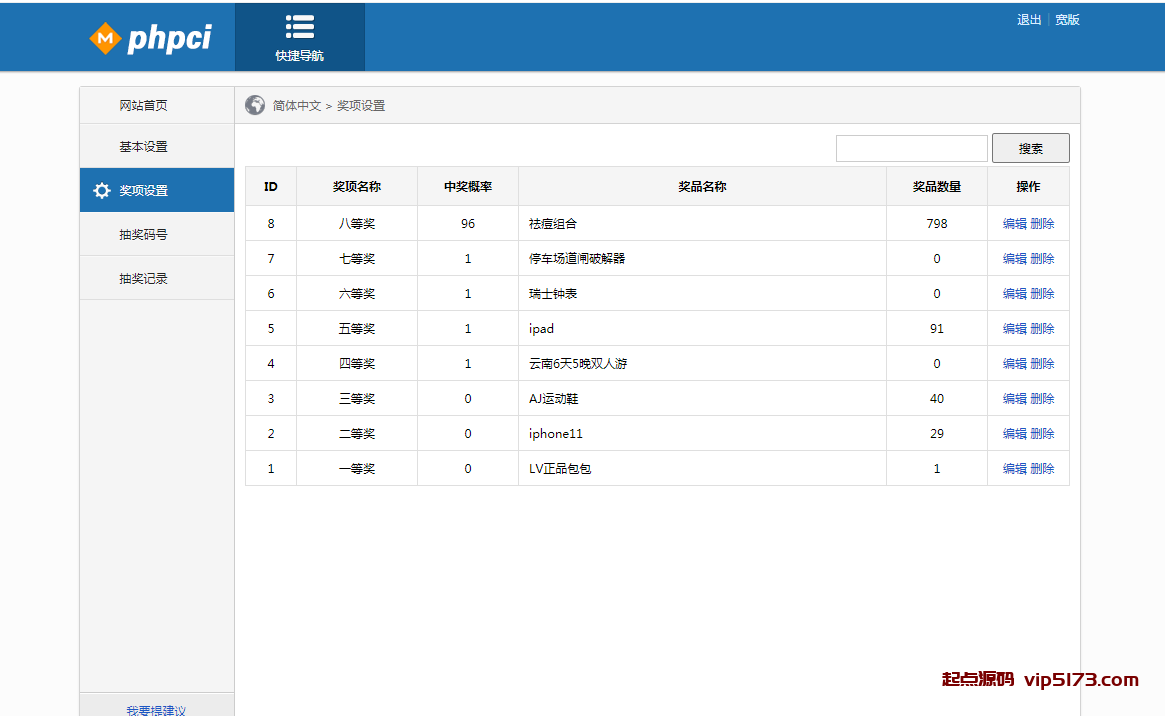Image resolution: width=1165 pixels, height=716 pixels.
Task: Go to 抽奖记录 in the sidebar
Action: coord(143,279)
